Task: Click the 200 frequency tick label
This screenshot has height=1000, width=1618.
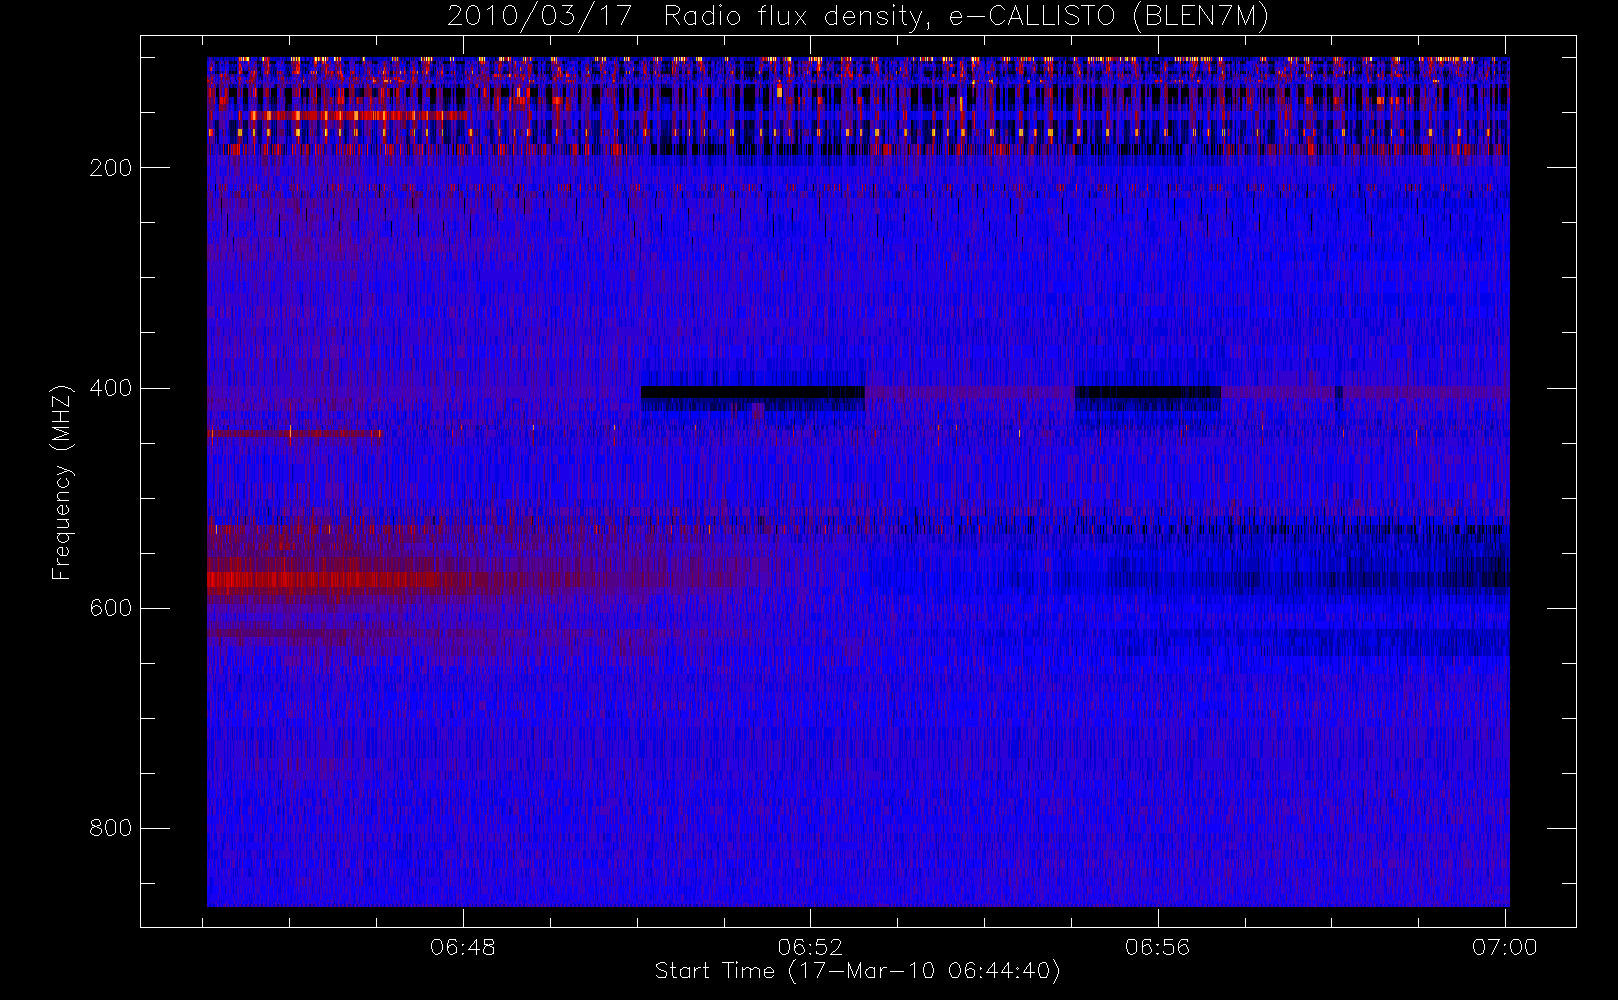Action: (111, 168)
